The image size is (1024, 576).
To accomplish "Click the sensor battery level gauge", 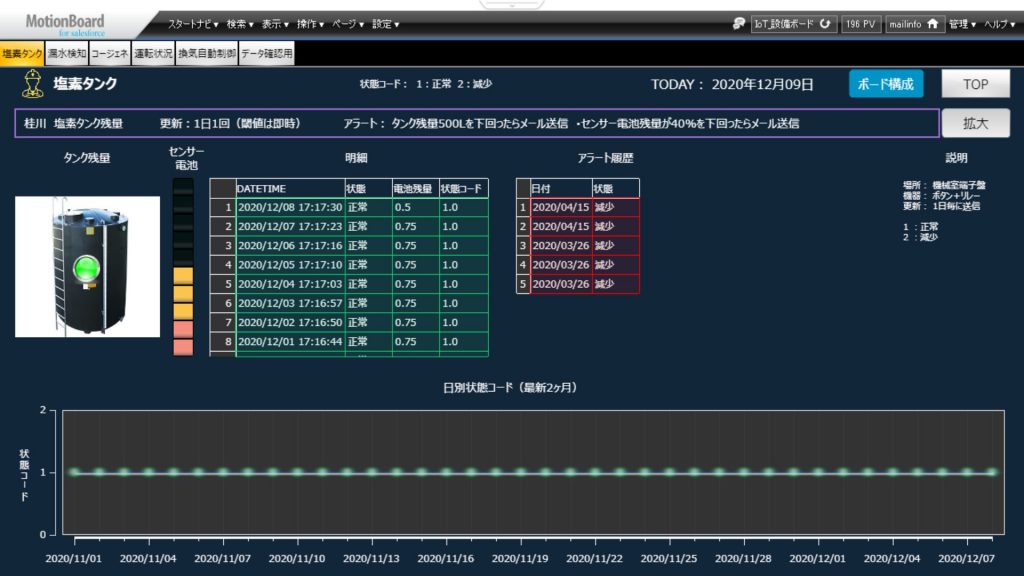I will [x=183, y=266].
